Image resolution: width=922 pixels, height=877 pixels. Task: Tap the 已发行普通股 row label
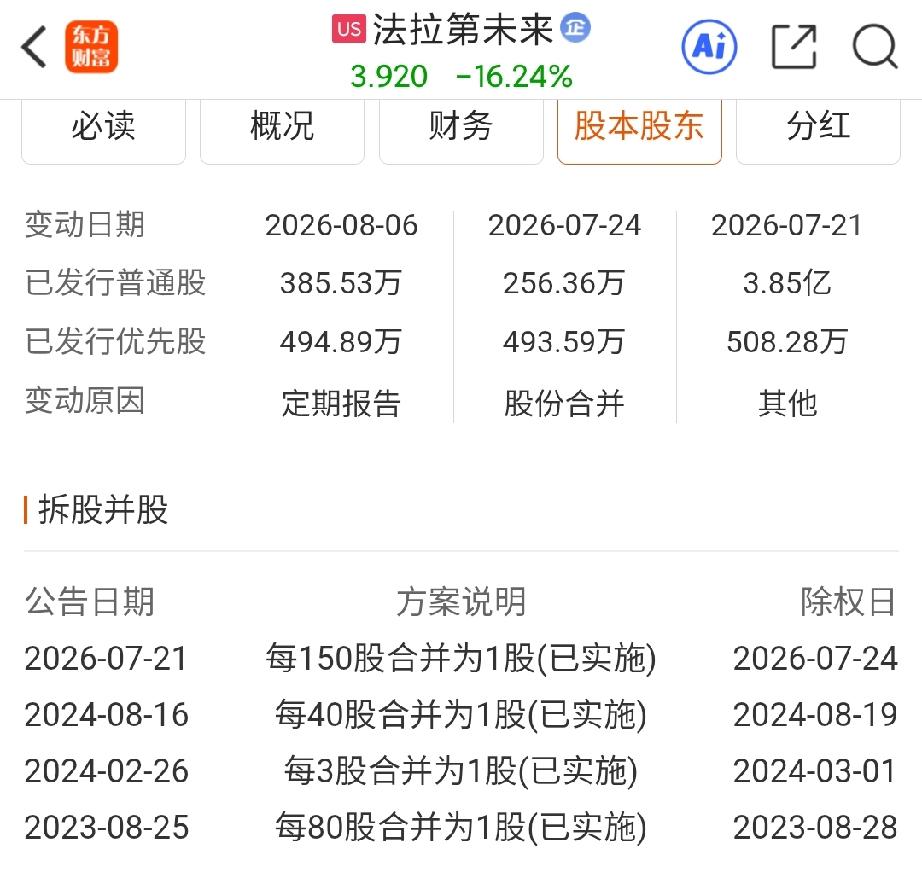click(115, 282)
